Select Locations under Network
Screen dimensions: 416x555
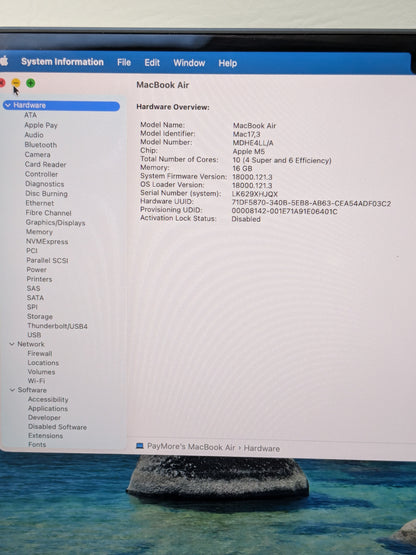pos(43,363)
